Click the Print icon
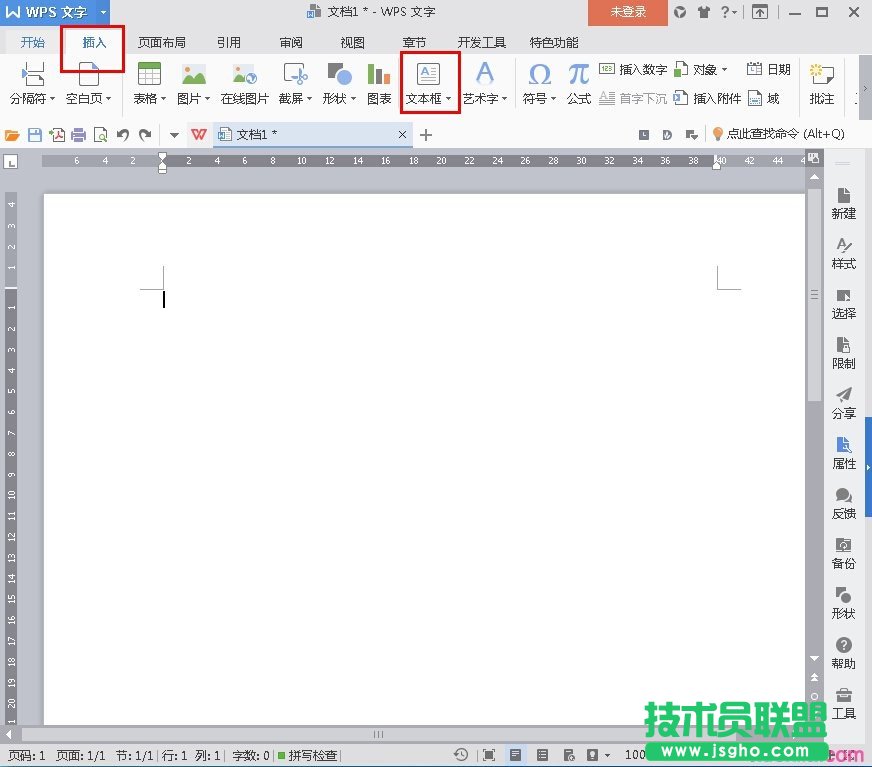 [x=79, y=135]
